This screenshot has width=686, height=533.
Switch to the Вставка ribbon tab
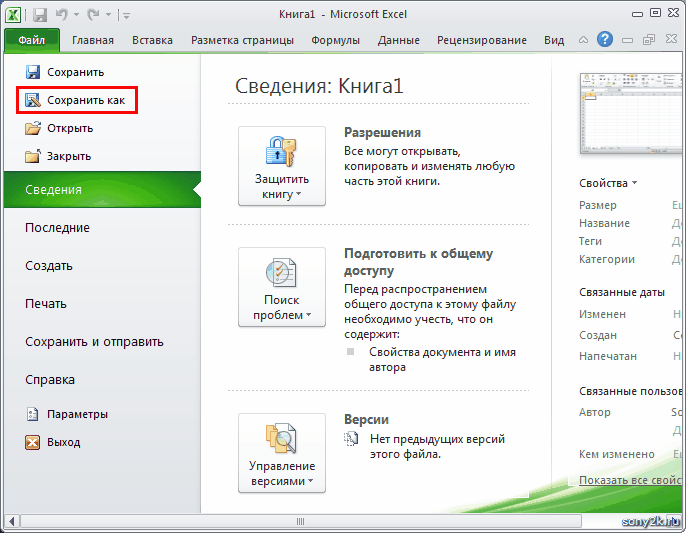point(152,40)
